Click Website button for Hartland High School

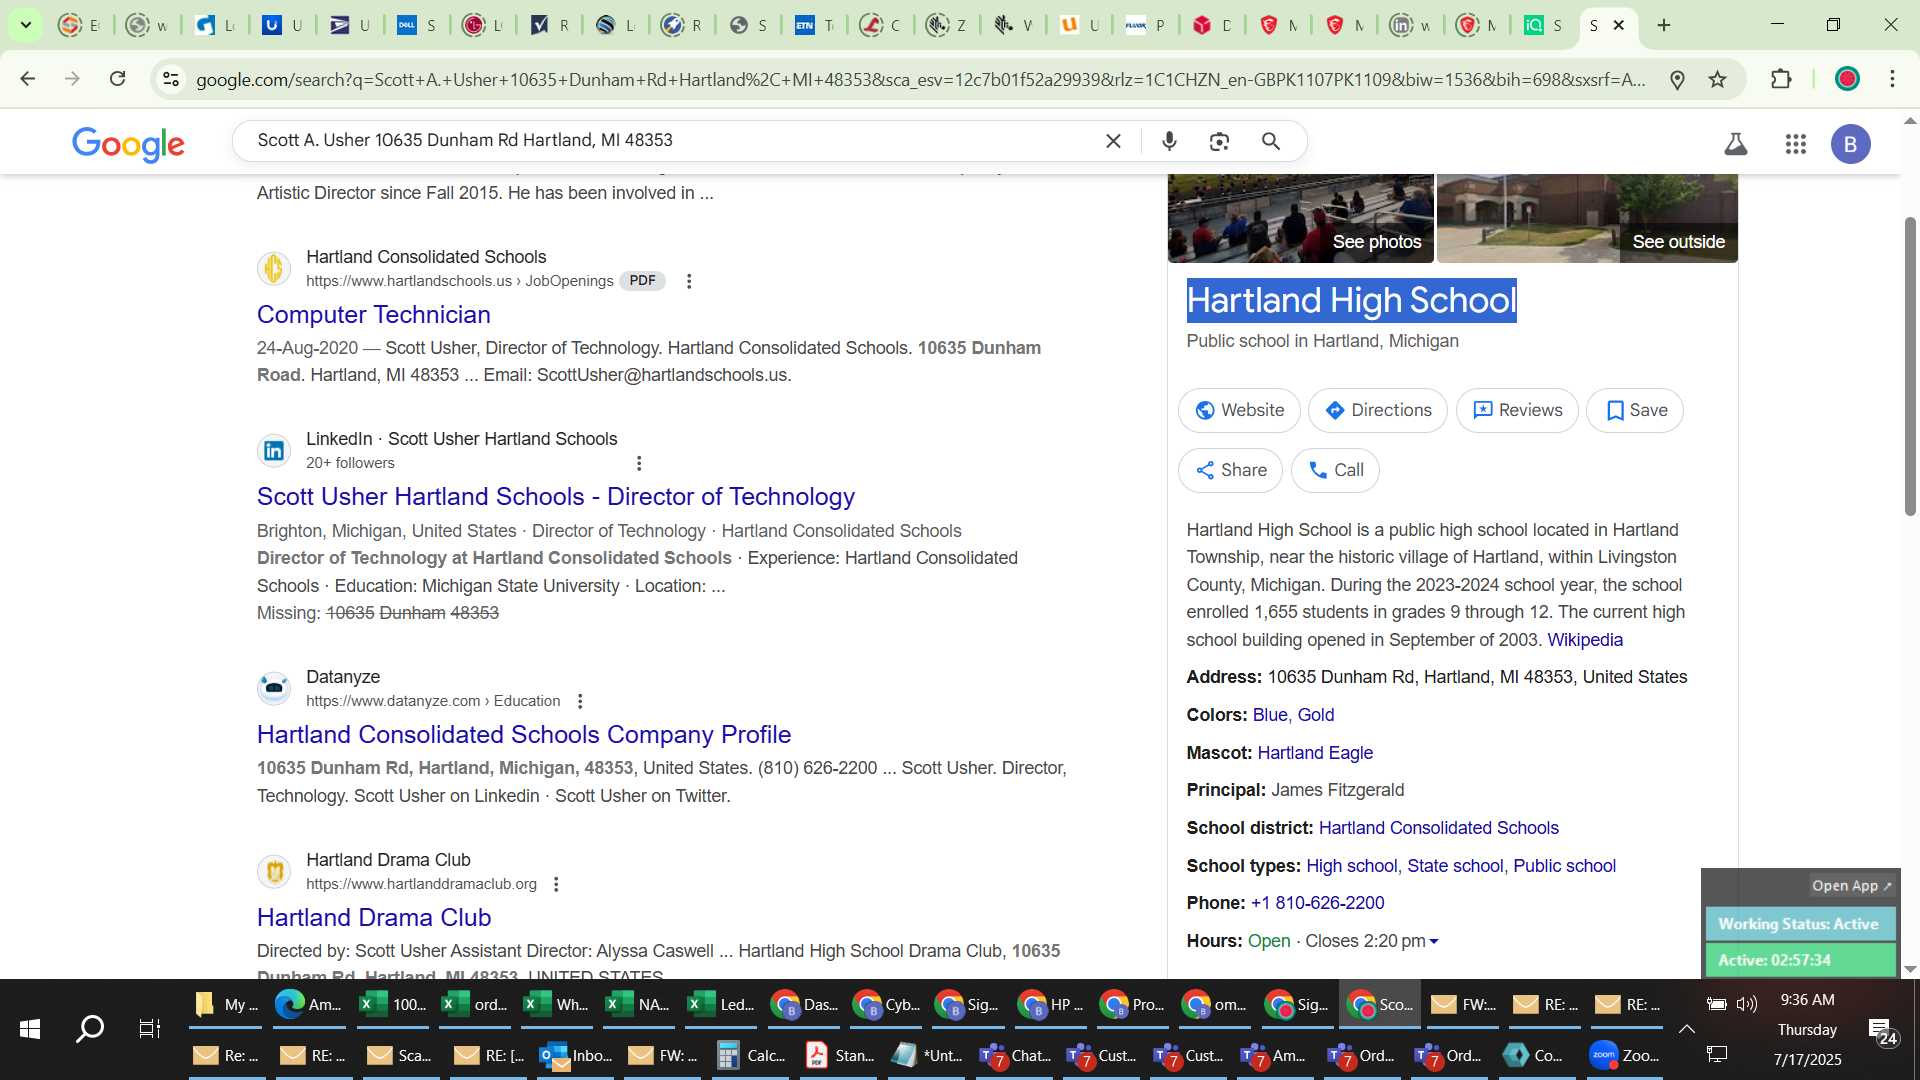(1239, 410)
